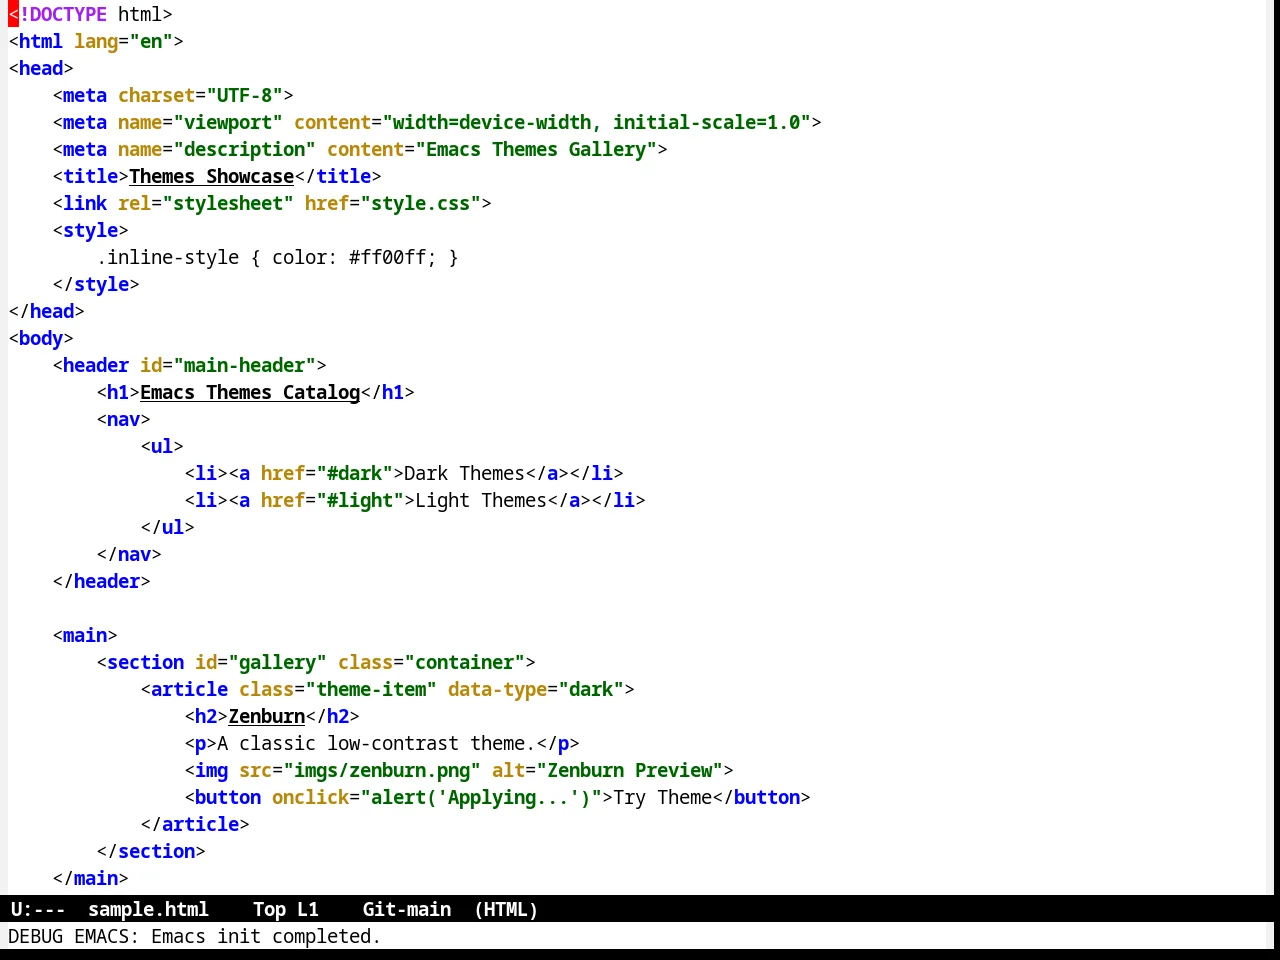
Task: Click the "style.css" href value
Action: pos(420,203)
